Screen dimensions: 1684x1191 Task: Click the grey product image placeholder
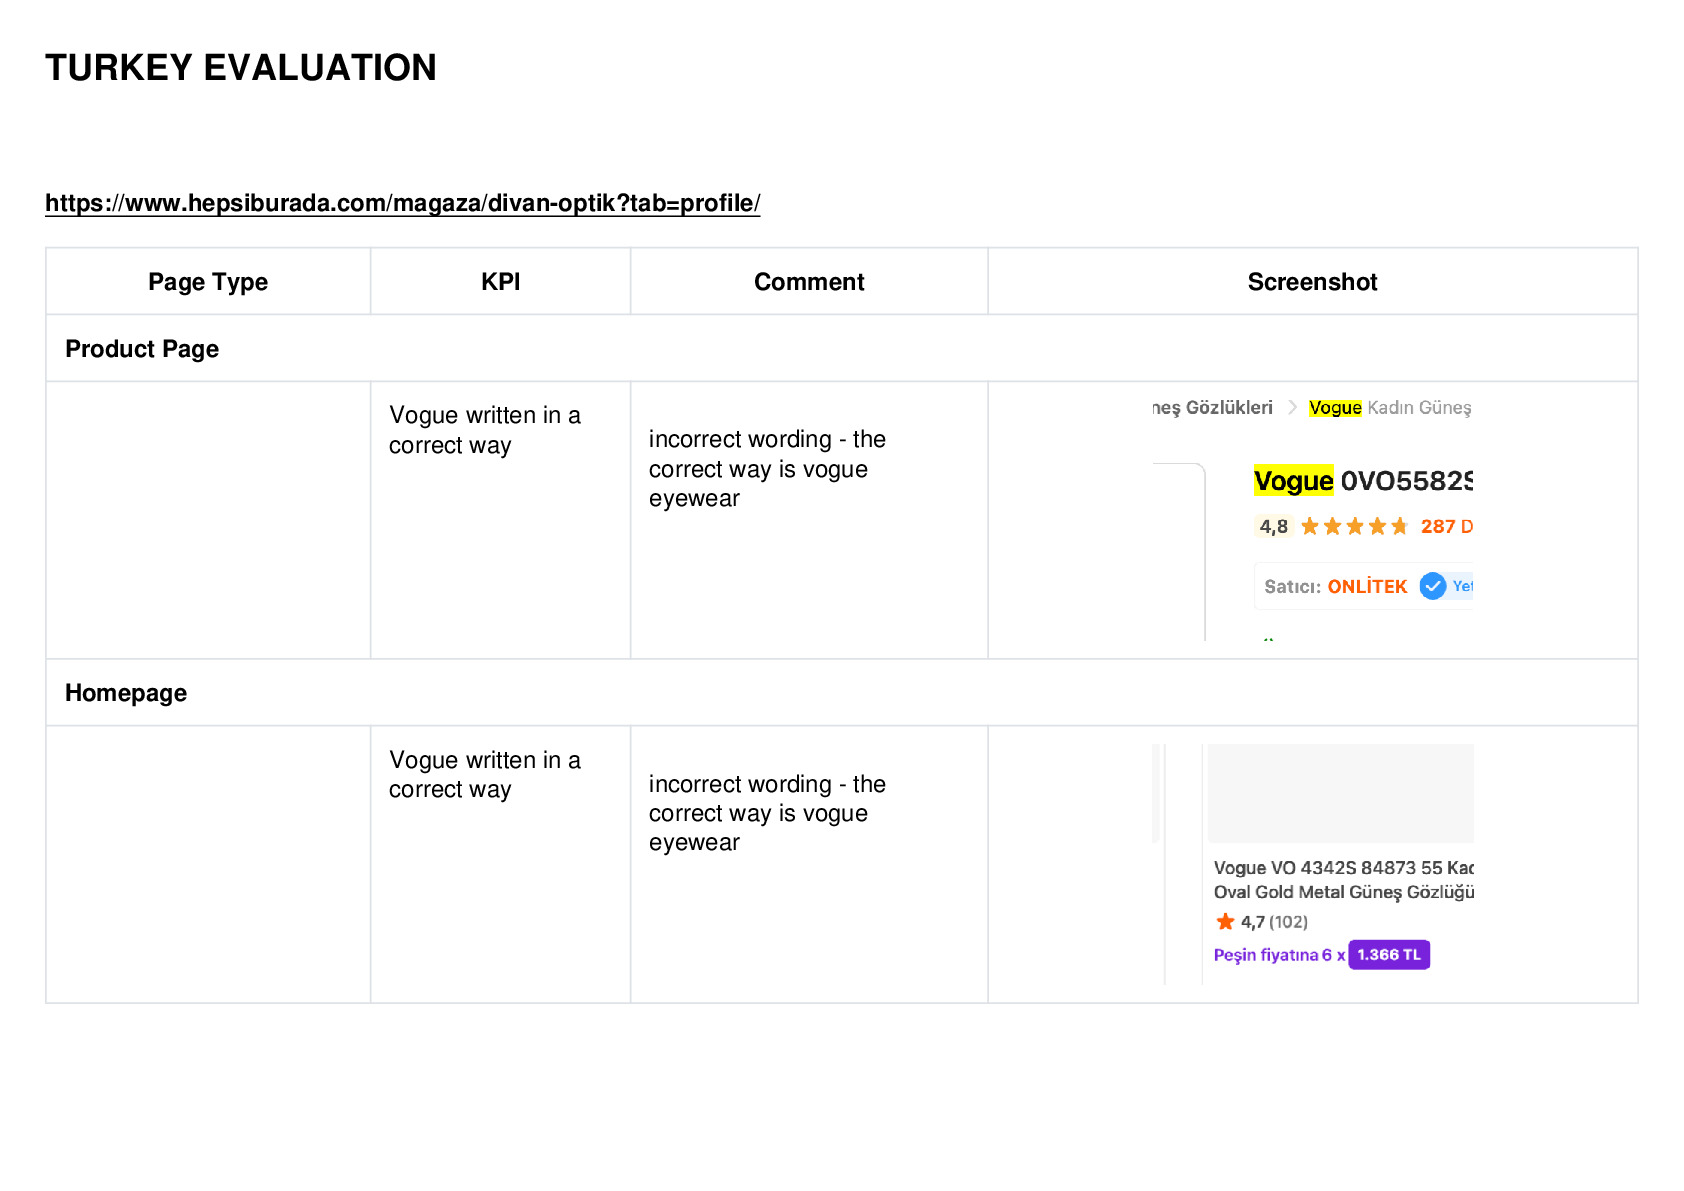pyautogui.click(x=1340, y=793)
